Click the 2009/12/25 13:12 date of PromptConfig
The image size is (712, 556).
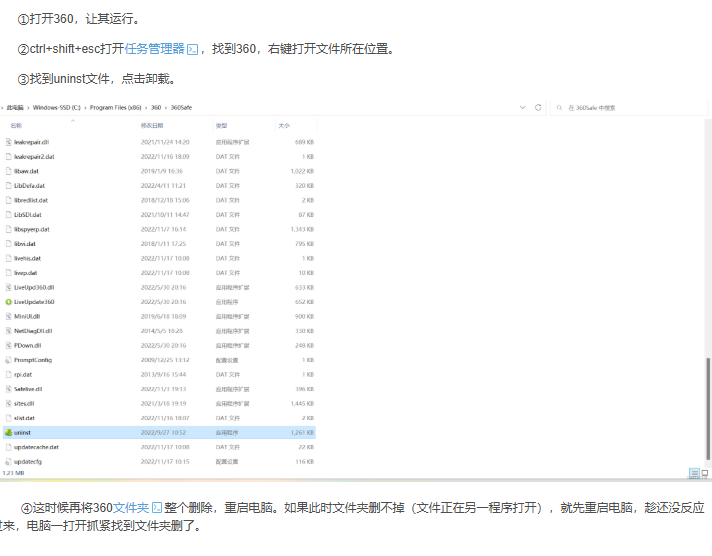[x=165, y=360]
